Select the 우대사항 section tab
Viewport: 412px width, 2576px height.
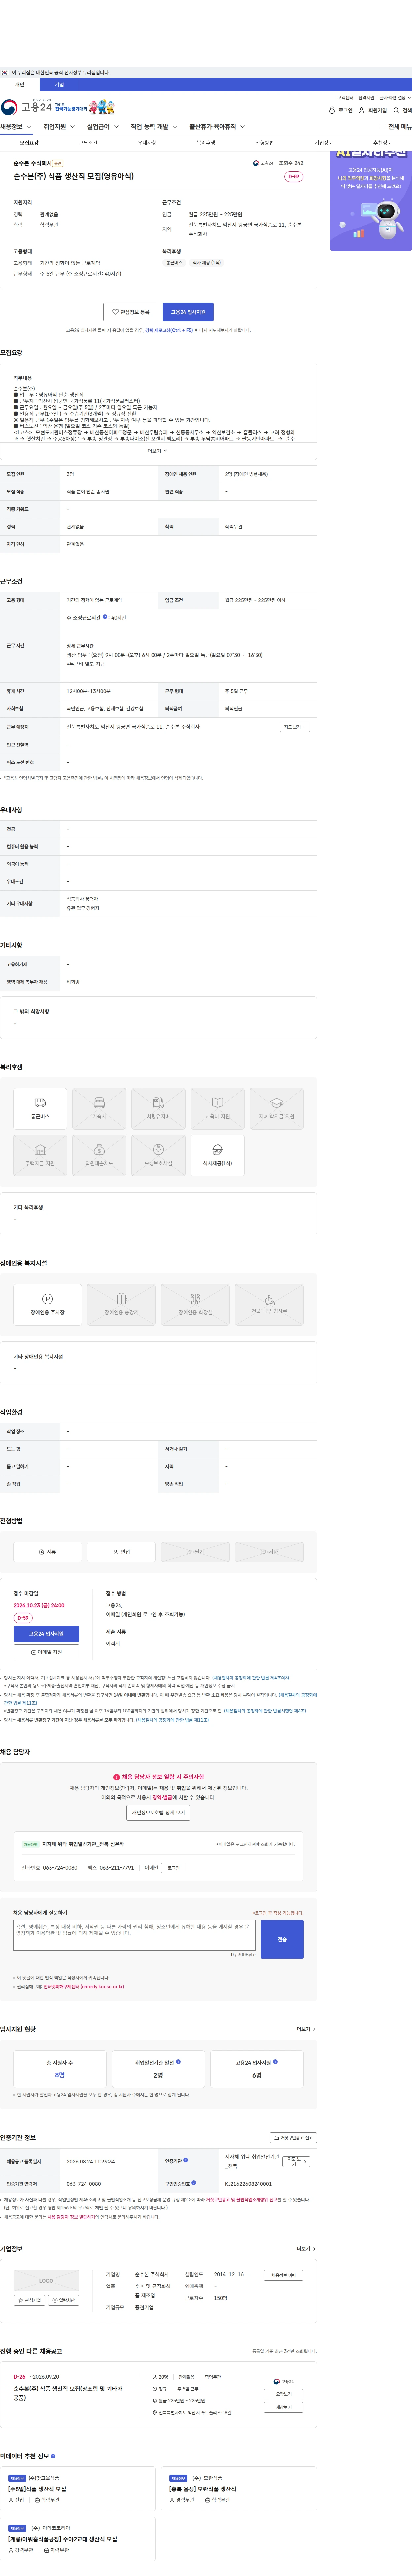click(147, 143)
